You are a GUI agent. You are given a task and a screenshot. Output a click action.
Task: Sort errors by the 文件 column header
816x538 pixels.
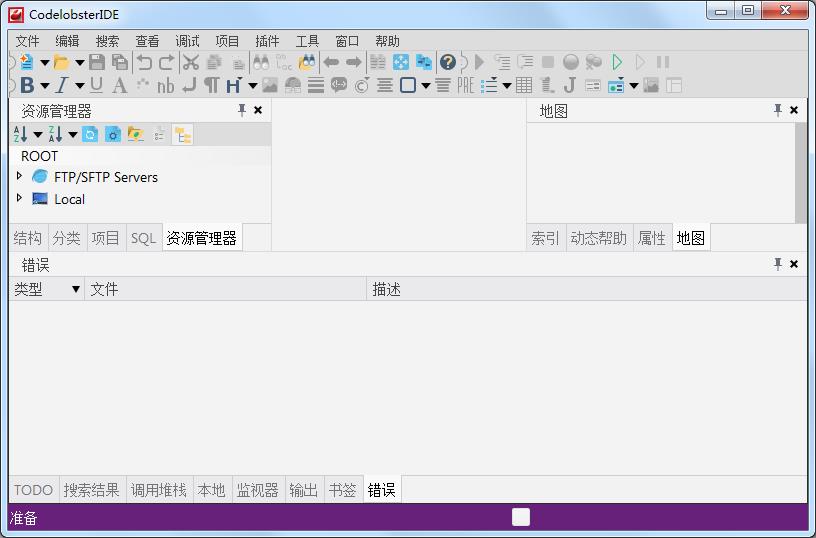point(226,289)
